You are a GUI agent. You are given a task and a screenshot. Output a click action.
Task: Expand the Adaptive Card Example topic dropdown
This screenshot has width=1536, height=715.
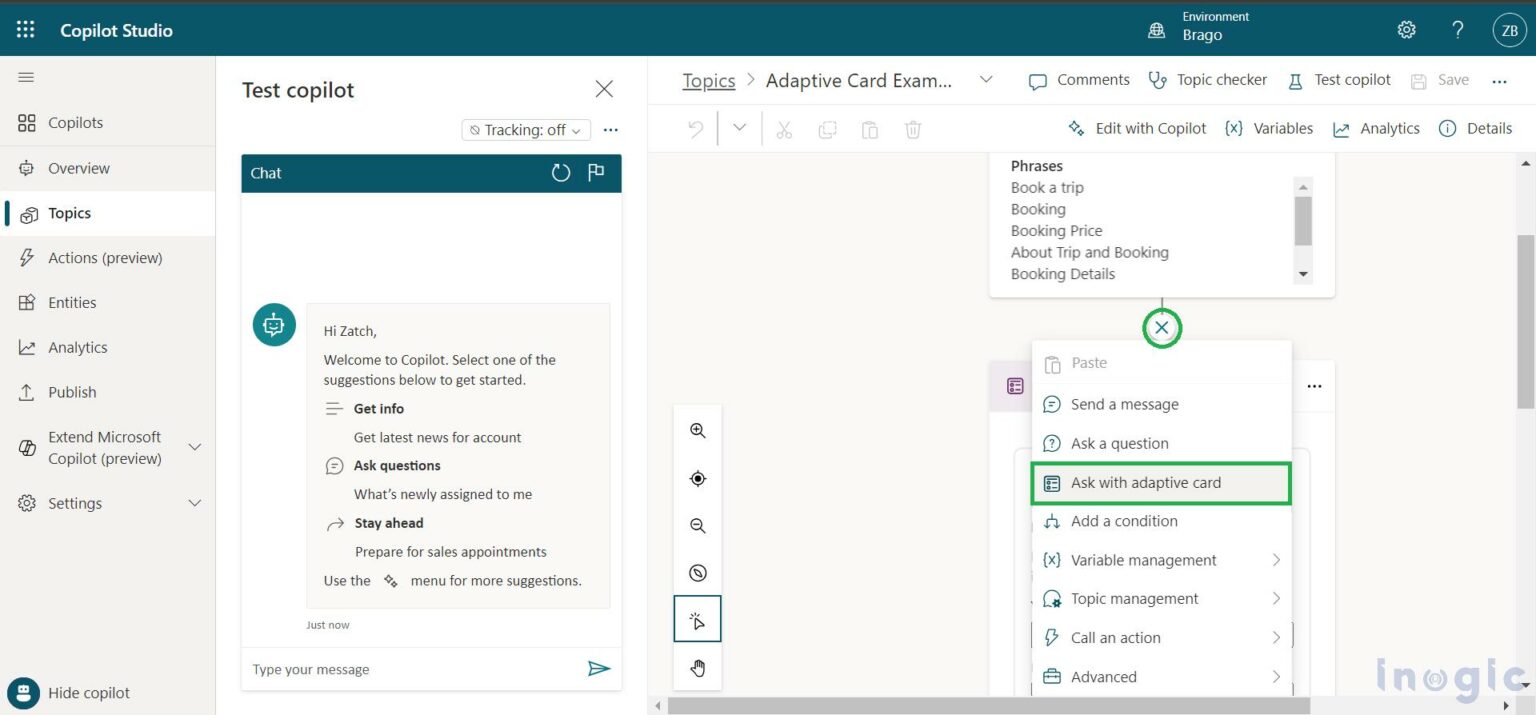pos(986,80)
